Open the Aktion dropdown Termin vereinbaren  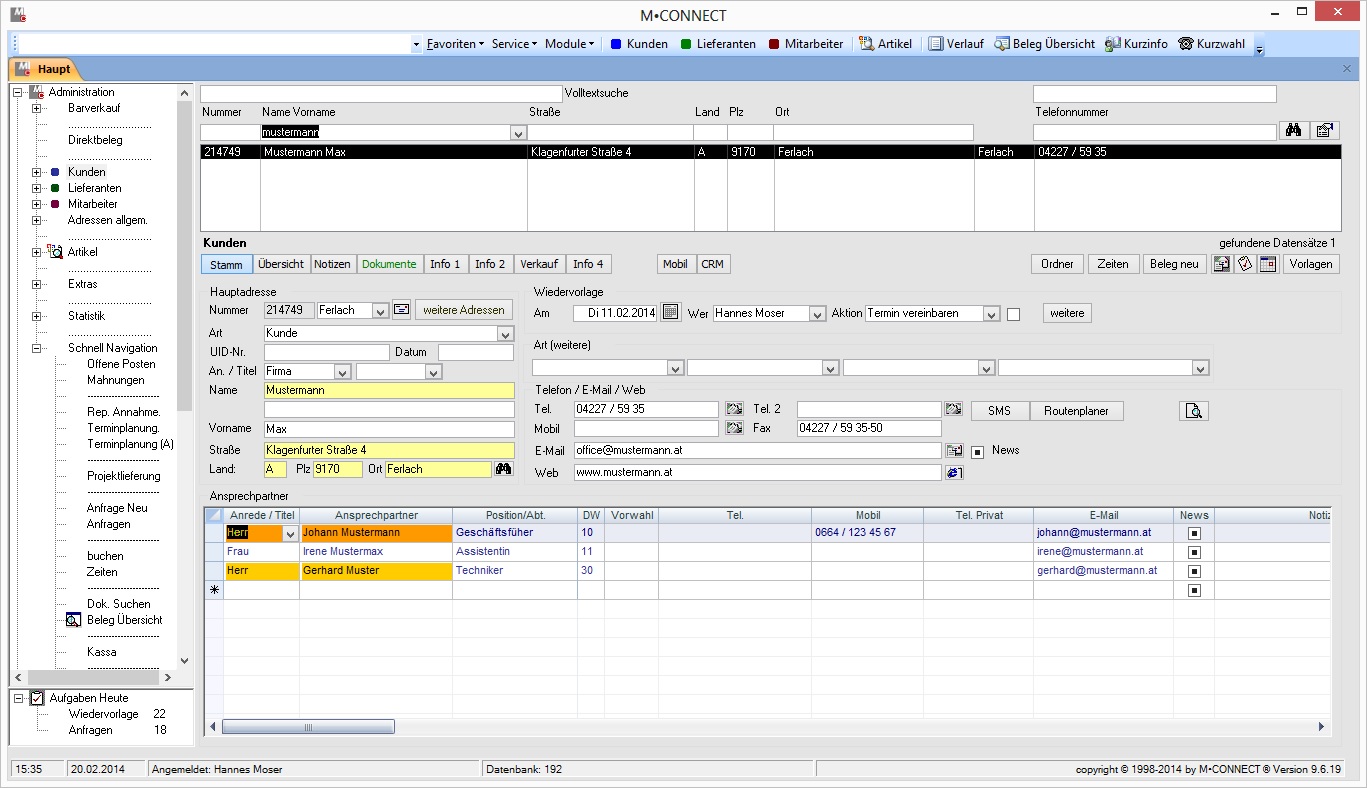click(991, 314)
